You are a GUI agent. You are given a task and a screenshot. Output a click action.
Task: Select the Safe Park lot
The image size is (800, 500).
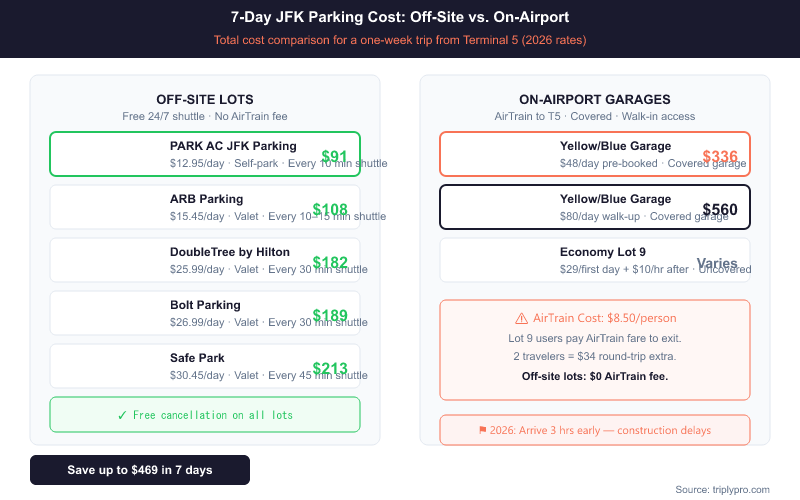[x=204, y=366]
